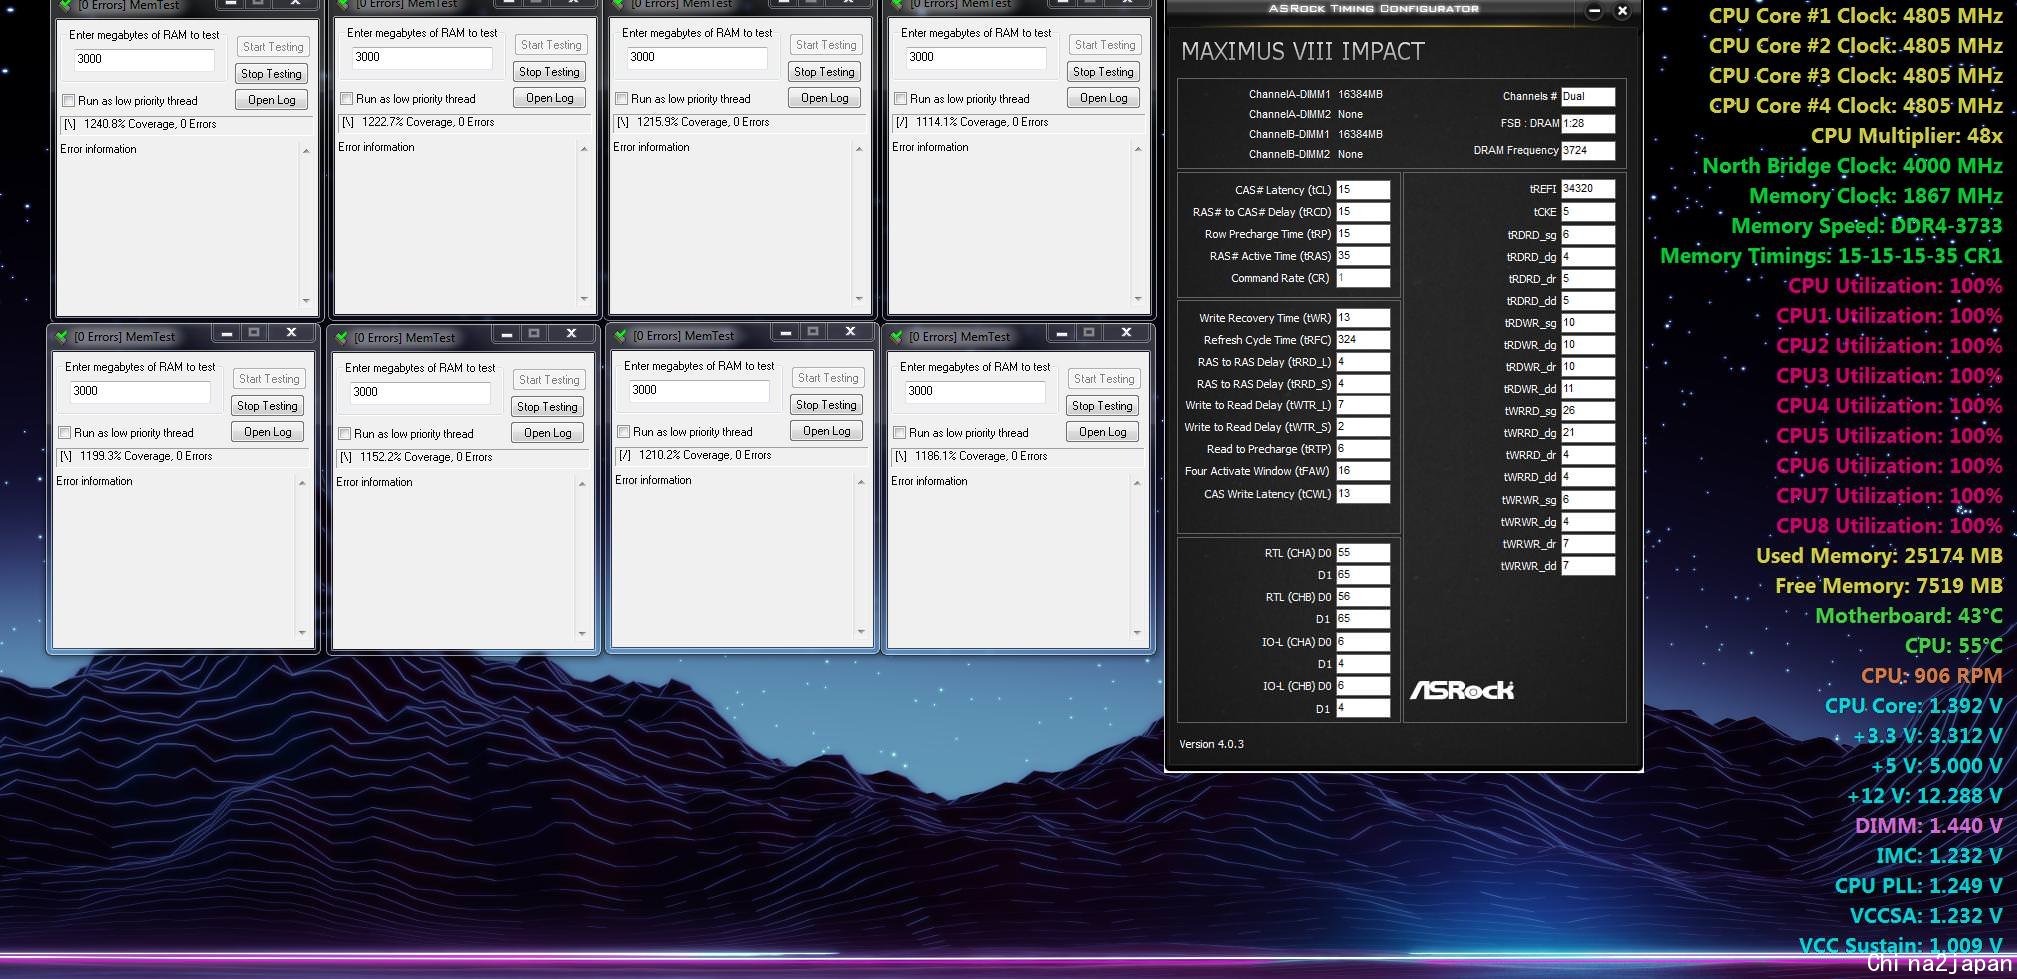
Task: Click overlay text 'DIMM: 1.440 V'
Action: (x=1928, y=826)
